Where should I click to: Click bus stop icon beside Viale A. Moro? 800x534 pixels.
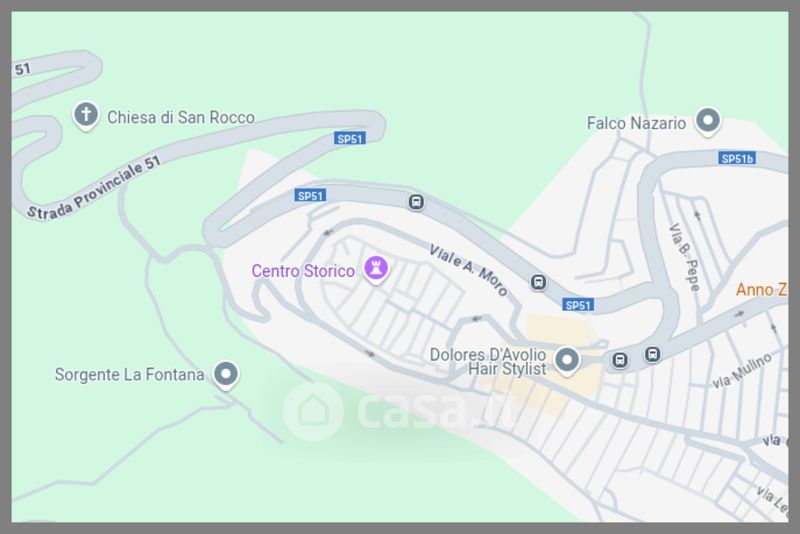(x=538, y=282)
